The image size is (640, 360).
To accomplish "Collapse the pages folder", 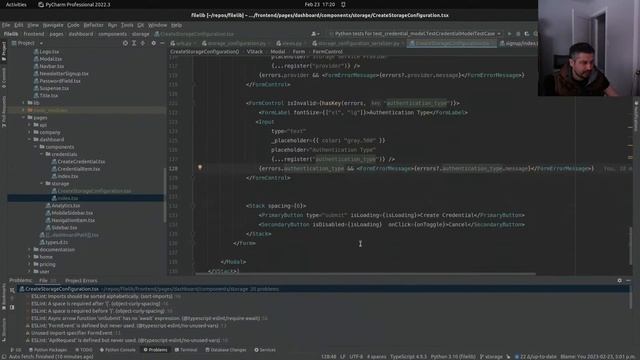I will point(24,118).
